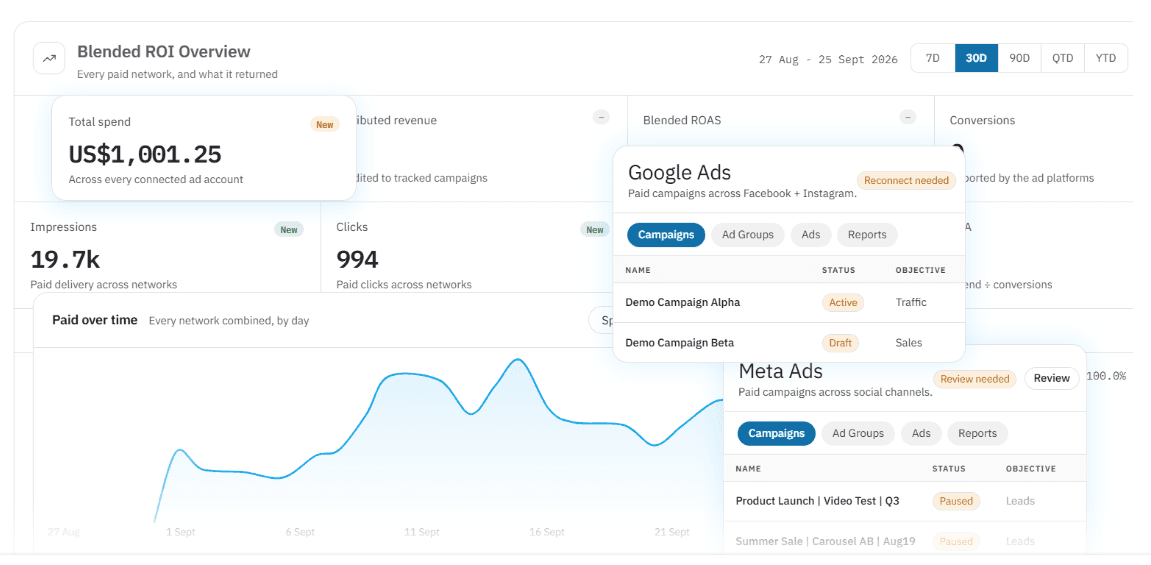Click the Conversions card label

[x=982, y=120]
